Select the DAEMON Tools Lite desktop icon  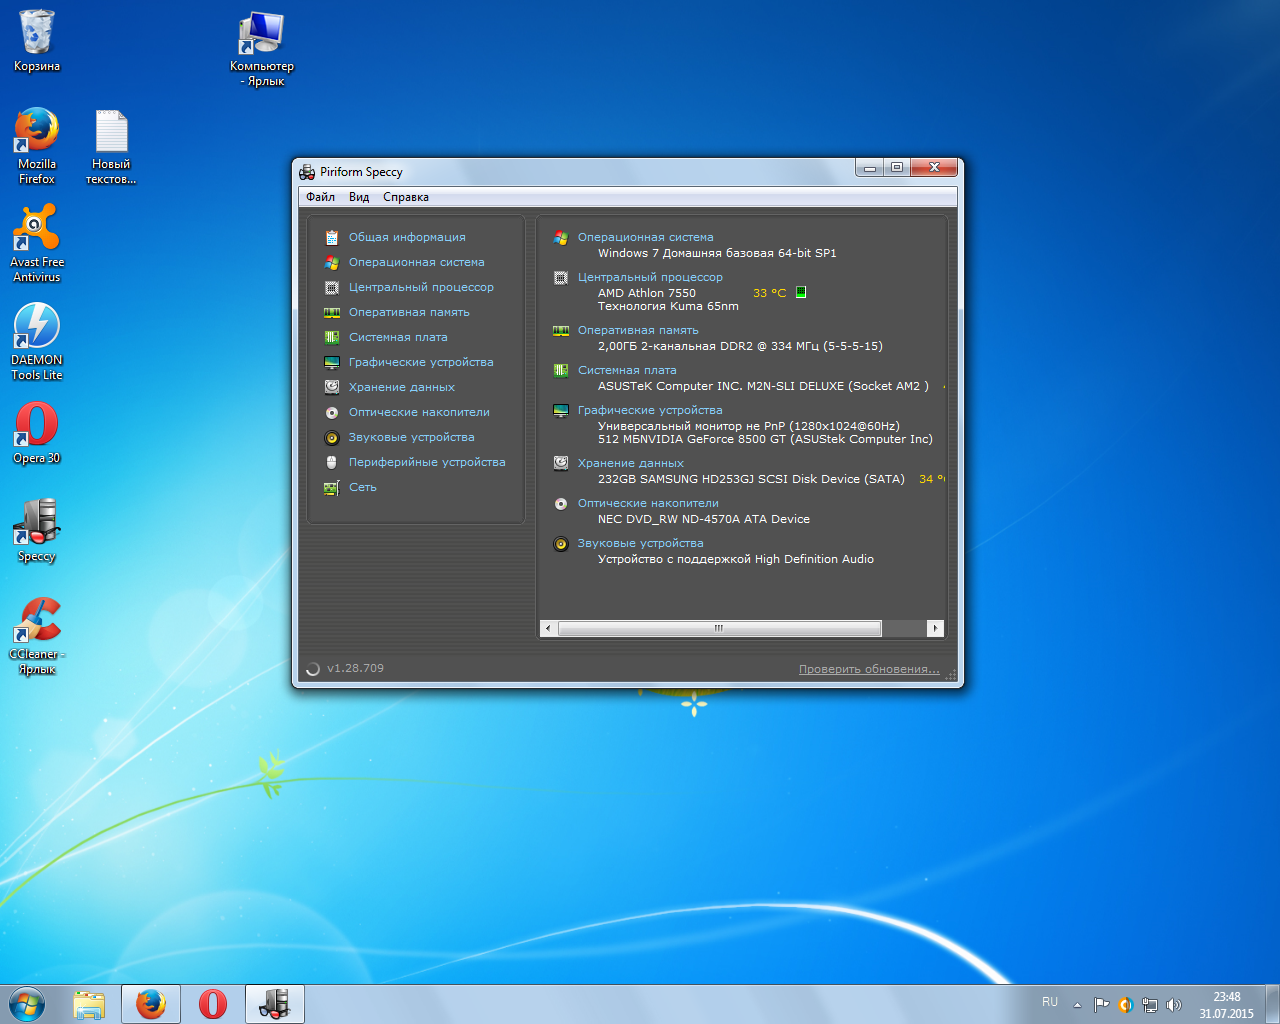point(37,342)
